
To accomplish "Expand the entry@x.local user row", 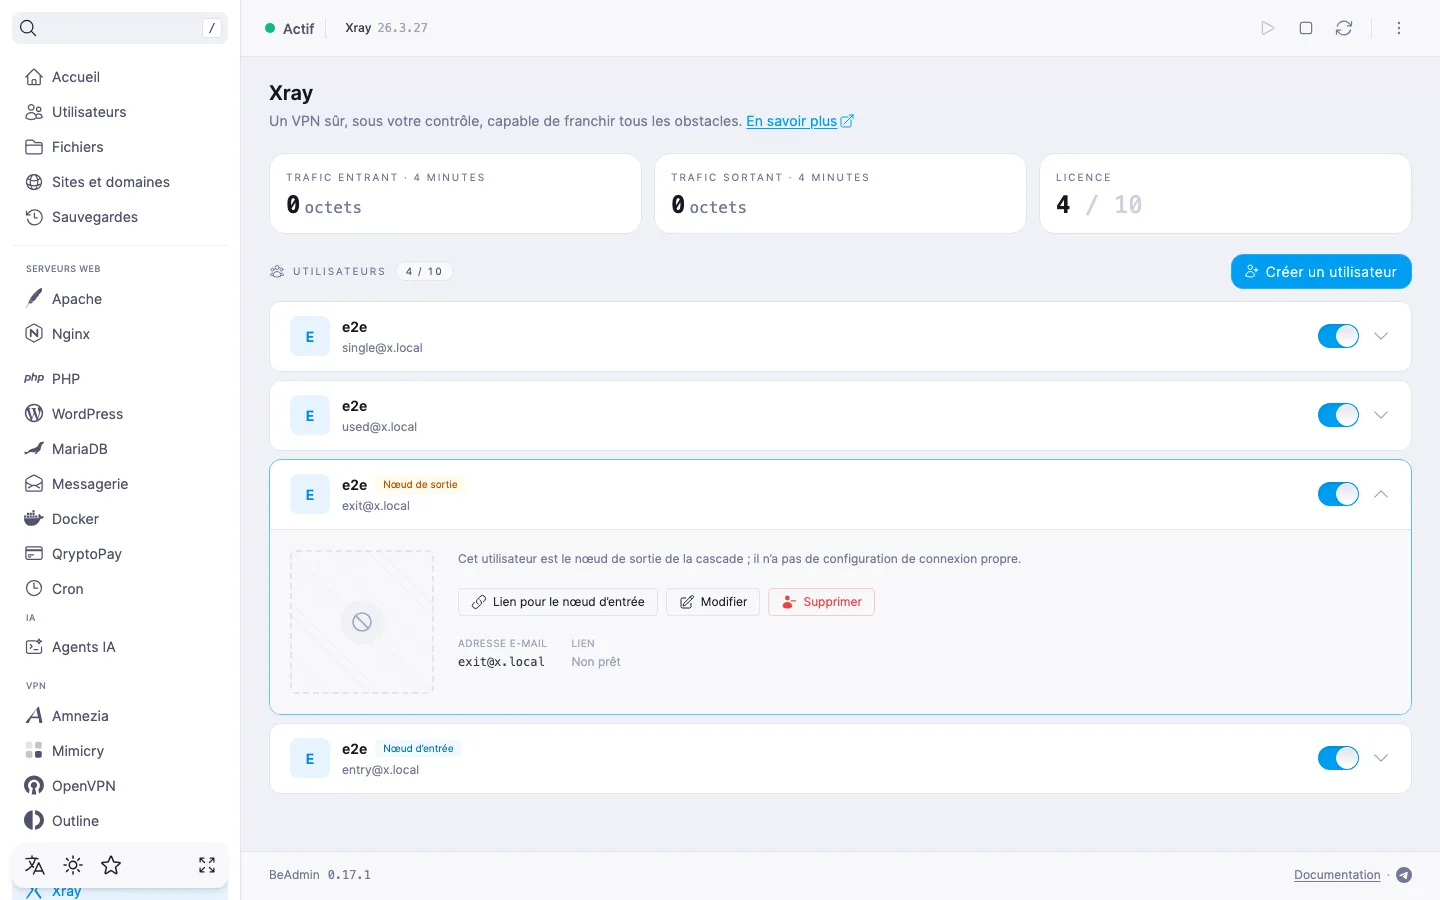I will click(x=1381, y=758).
